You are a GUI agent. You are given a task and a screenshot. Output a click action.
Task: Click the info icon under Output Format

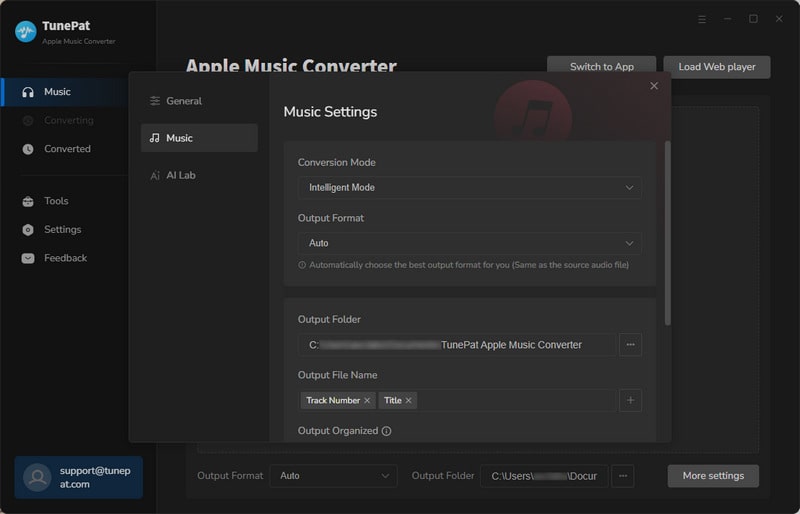(302, 265)
